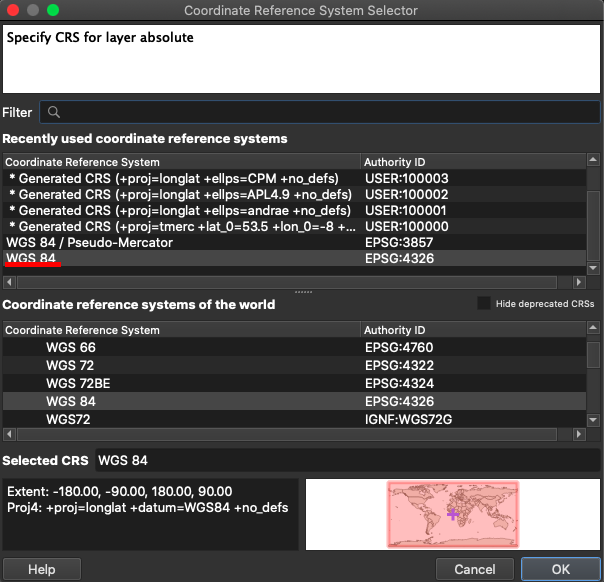Image resolution: width=604 pixels, height=582 pixels.
Task: Click the world map extent preview
Action: click(x=452, y=514)
